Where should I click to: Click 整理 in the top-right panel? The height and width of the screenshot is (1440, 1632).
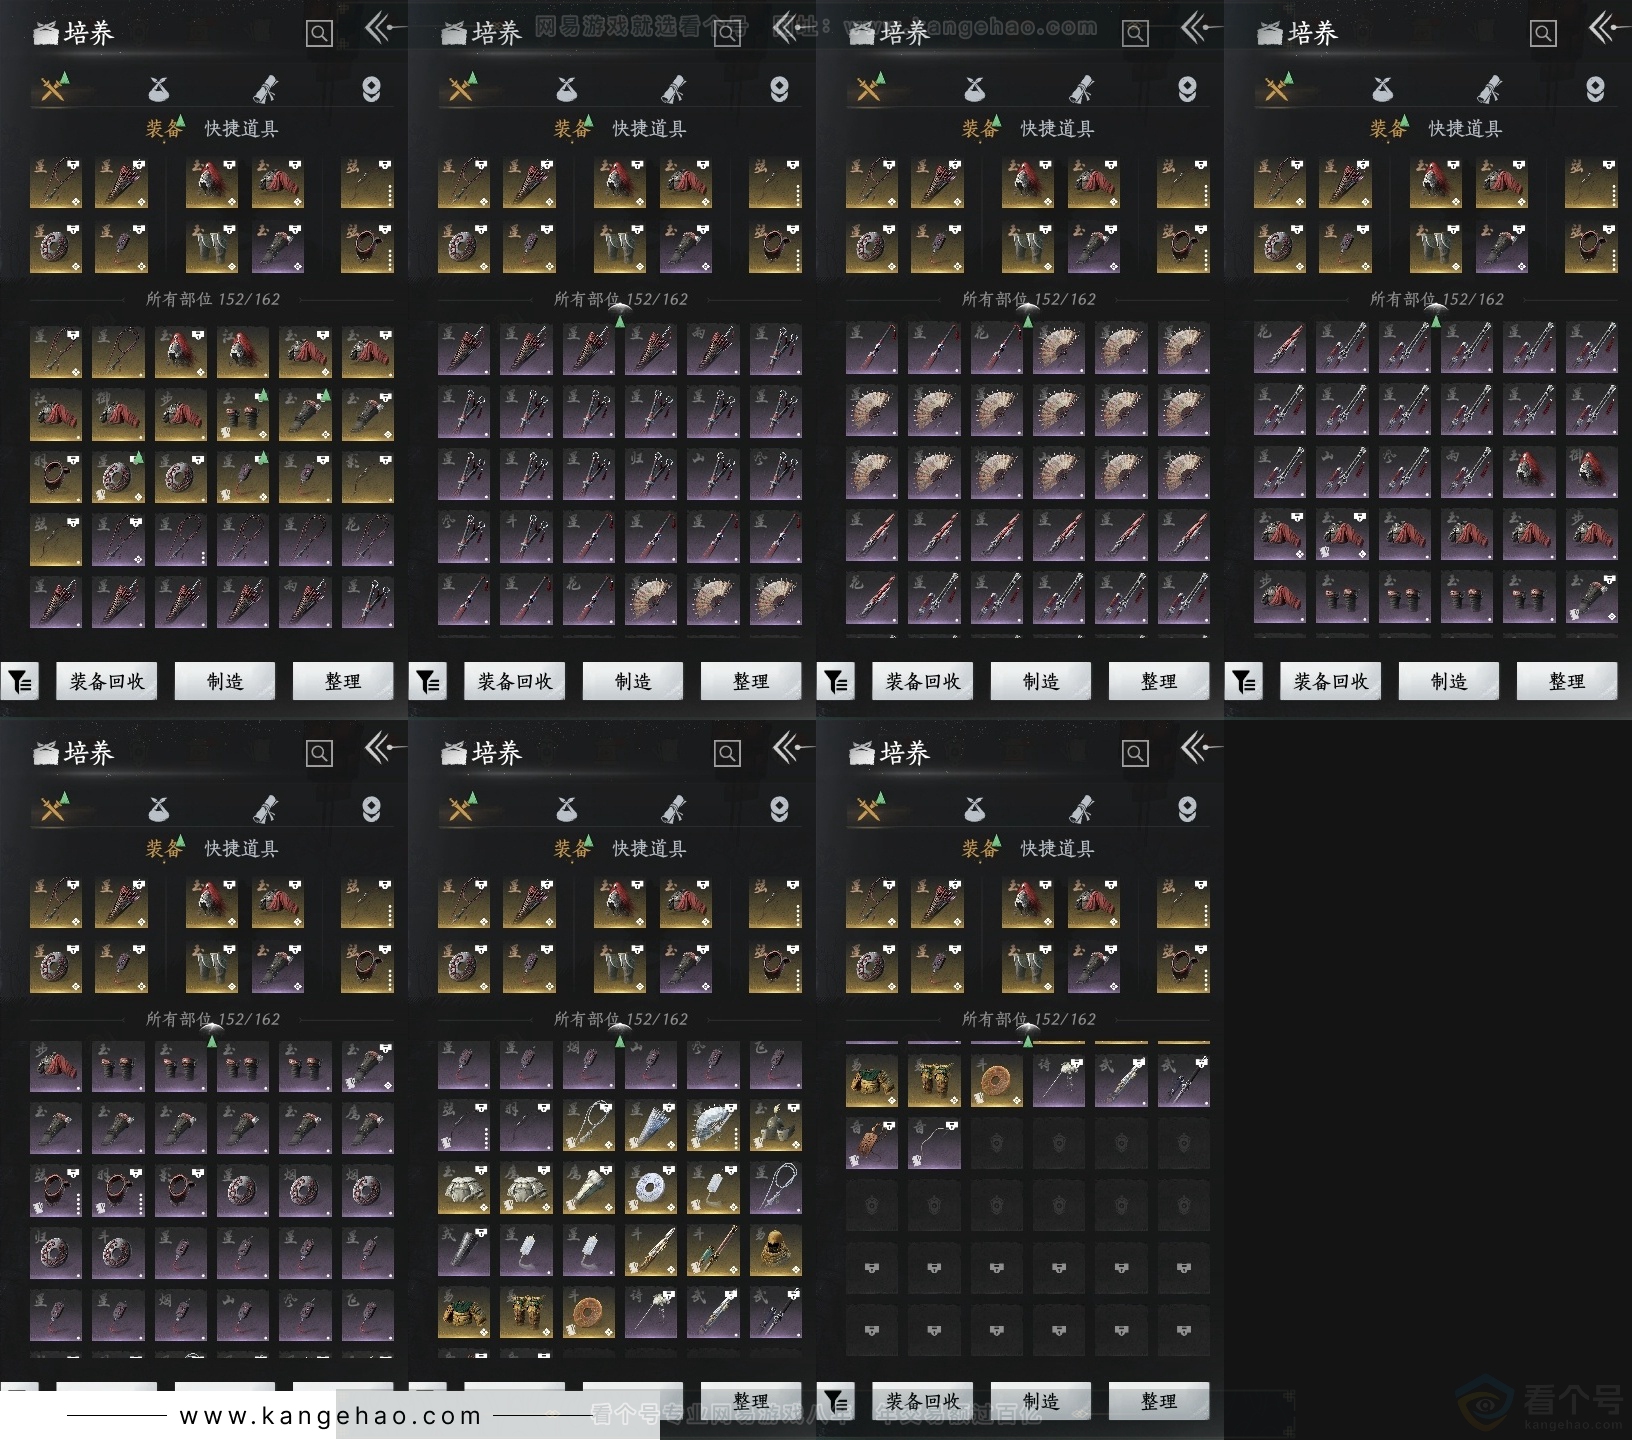click(1567, 681)
